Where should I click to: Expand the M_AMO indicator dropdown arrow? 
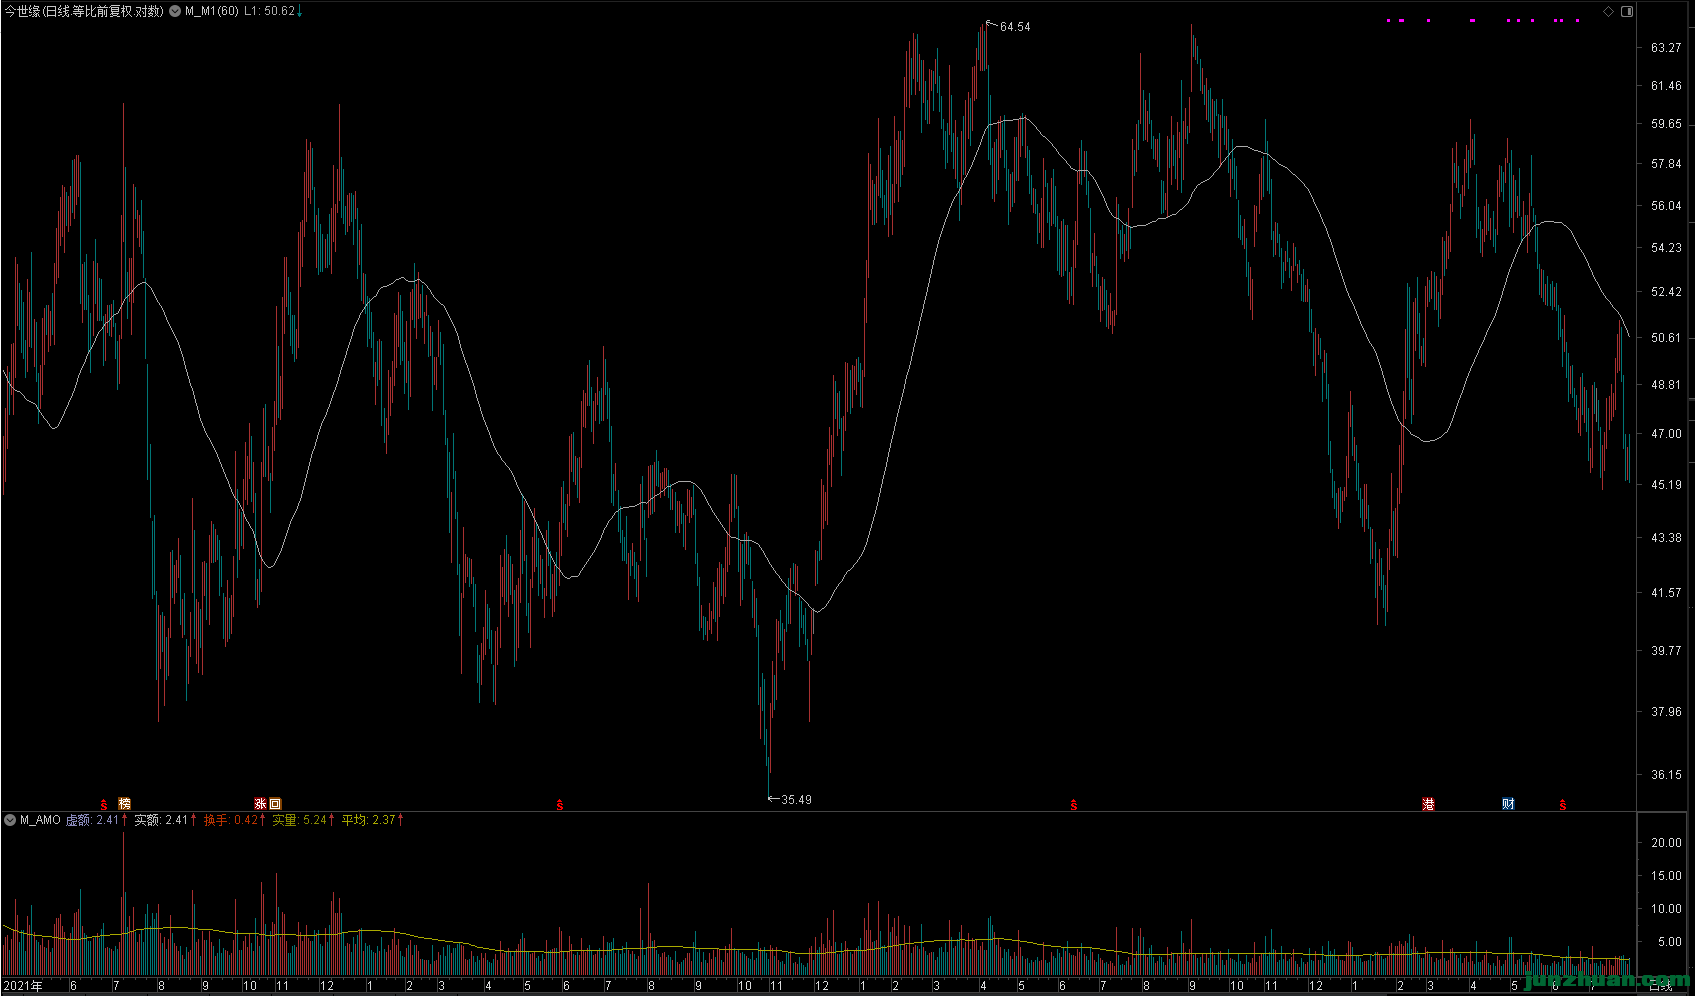coord(10,820)
